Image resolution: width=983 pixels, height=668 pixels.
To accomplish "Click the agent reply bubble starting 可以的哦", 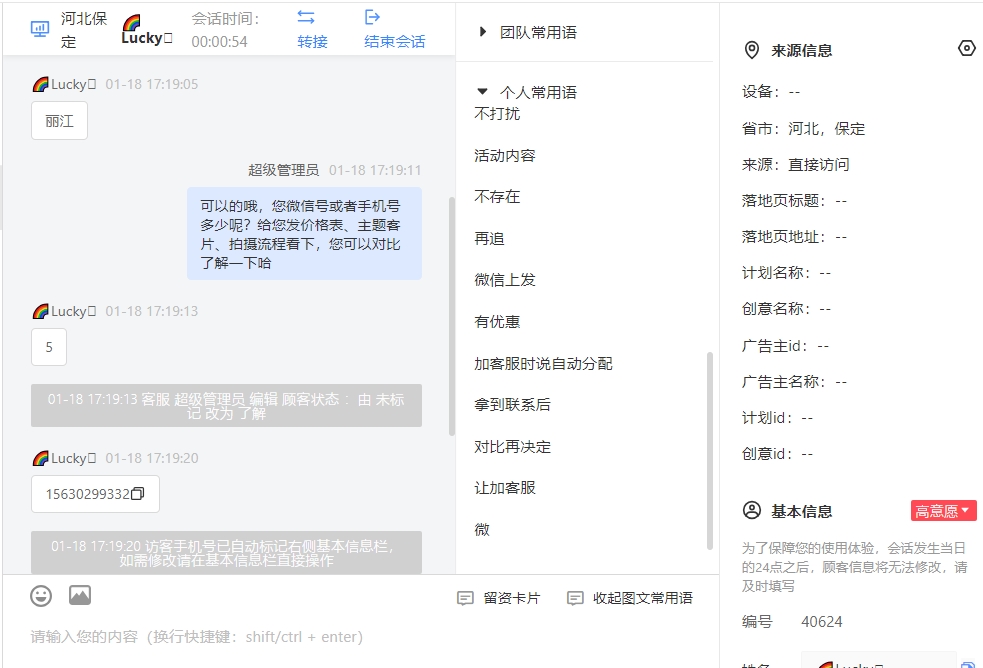I will tap(304, 234).
